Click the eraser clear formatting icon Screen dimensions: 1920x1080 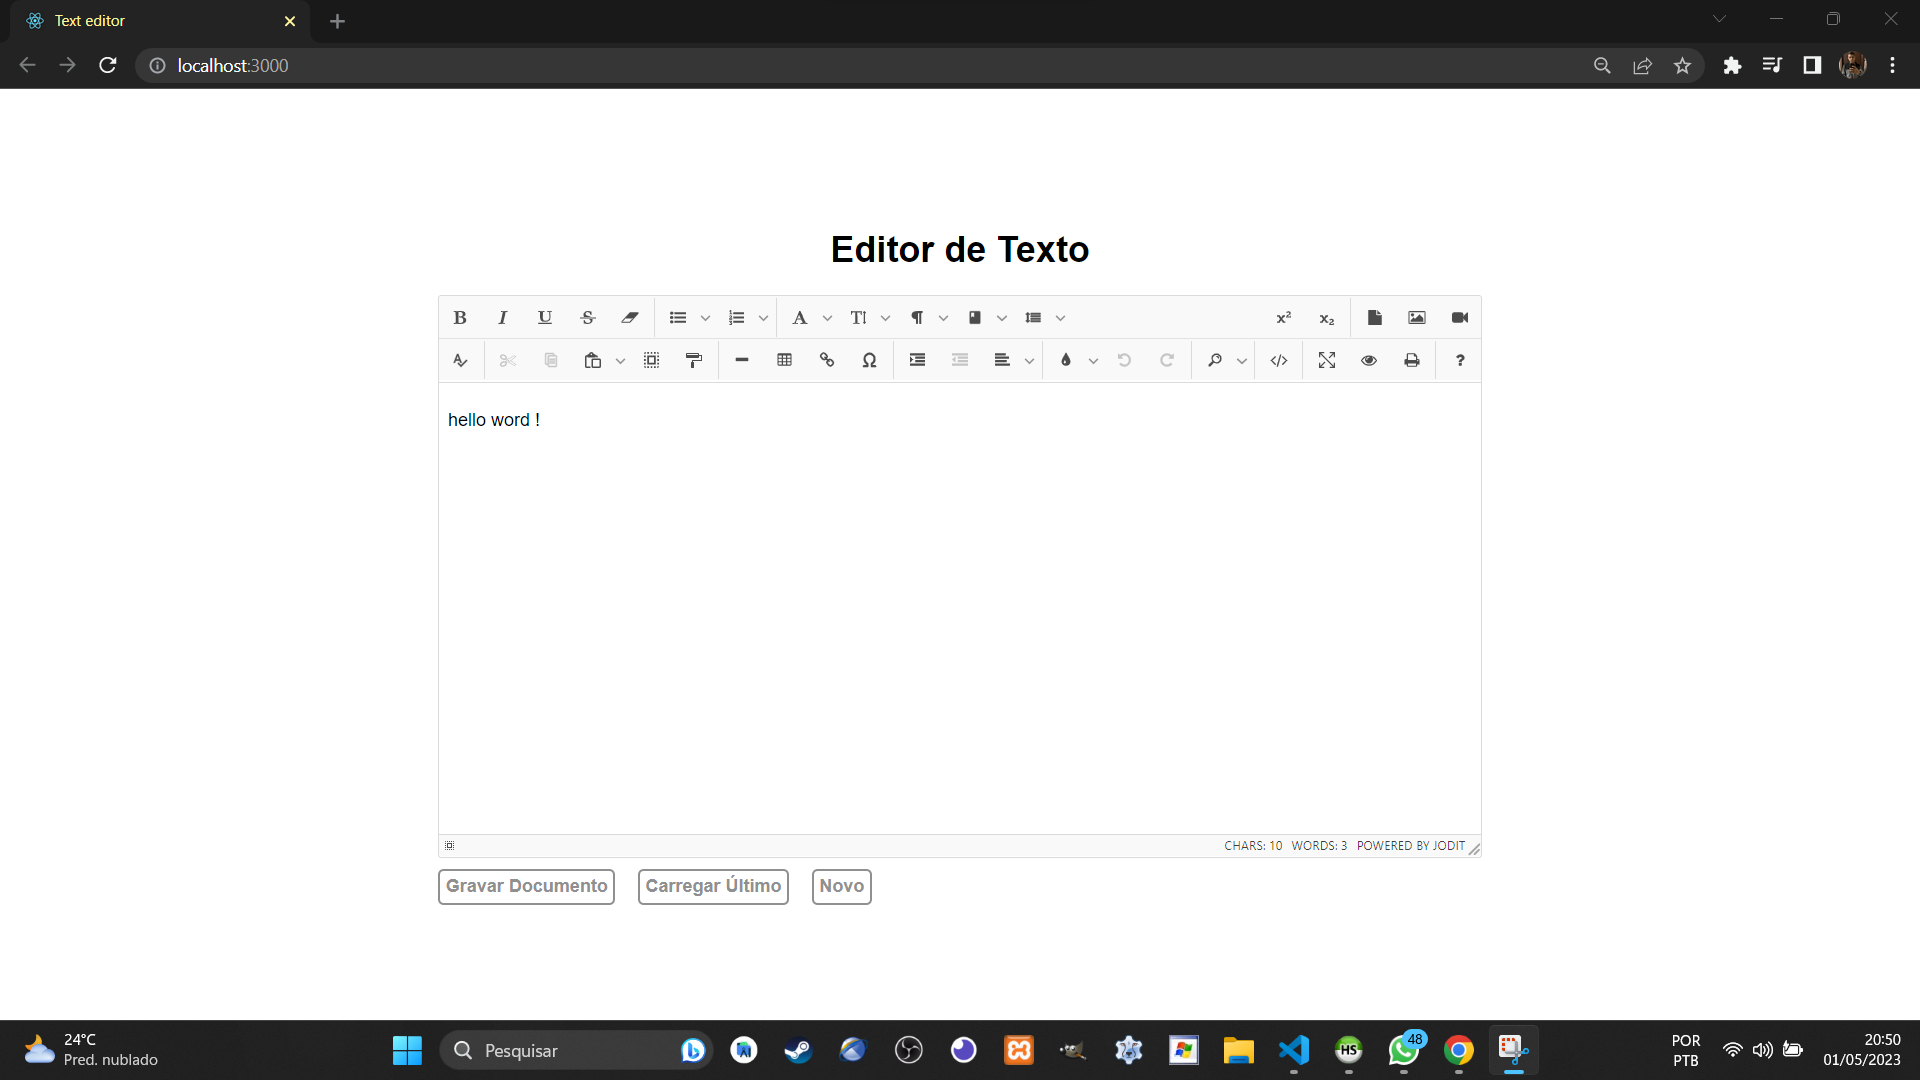[x=630, y=318]
